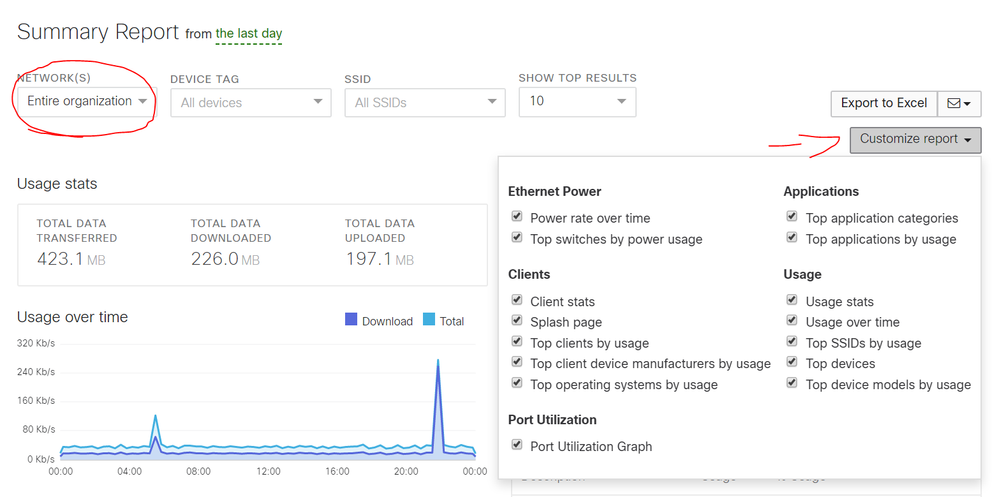Click Export to Excel button
This screenshot has height=497, width=999.
click(x=884, y=103)
